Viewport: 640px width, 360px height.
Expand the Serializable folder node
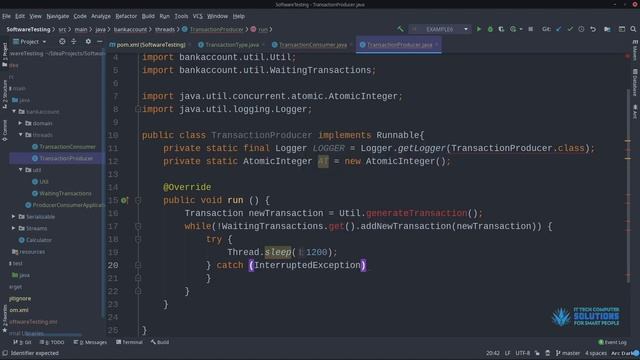(x=13, y=216)
